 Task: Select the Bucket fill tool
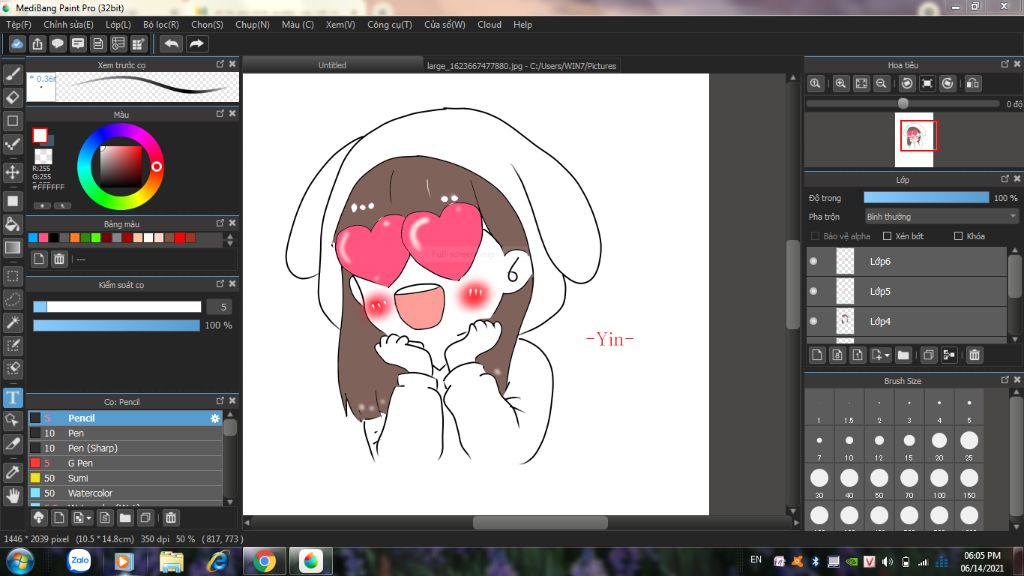(x=12, y=224)
